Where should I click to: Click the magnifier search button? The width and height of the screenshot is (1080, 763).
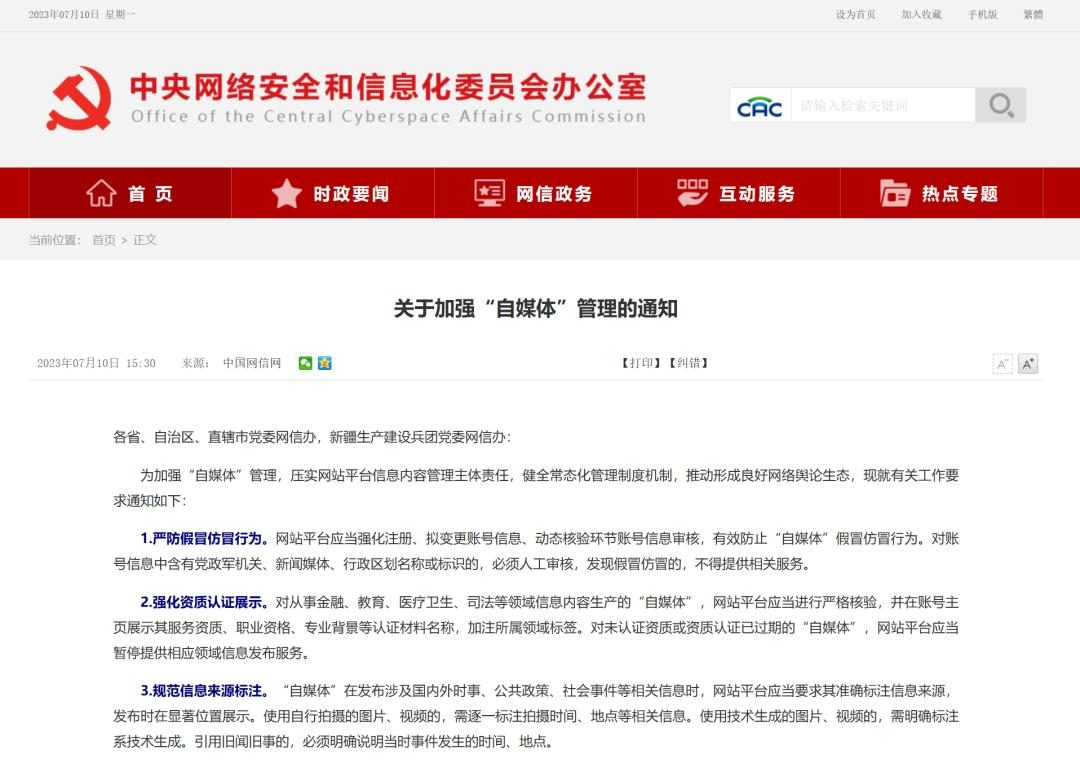tap(1000, 105)
